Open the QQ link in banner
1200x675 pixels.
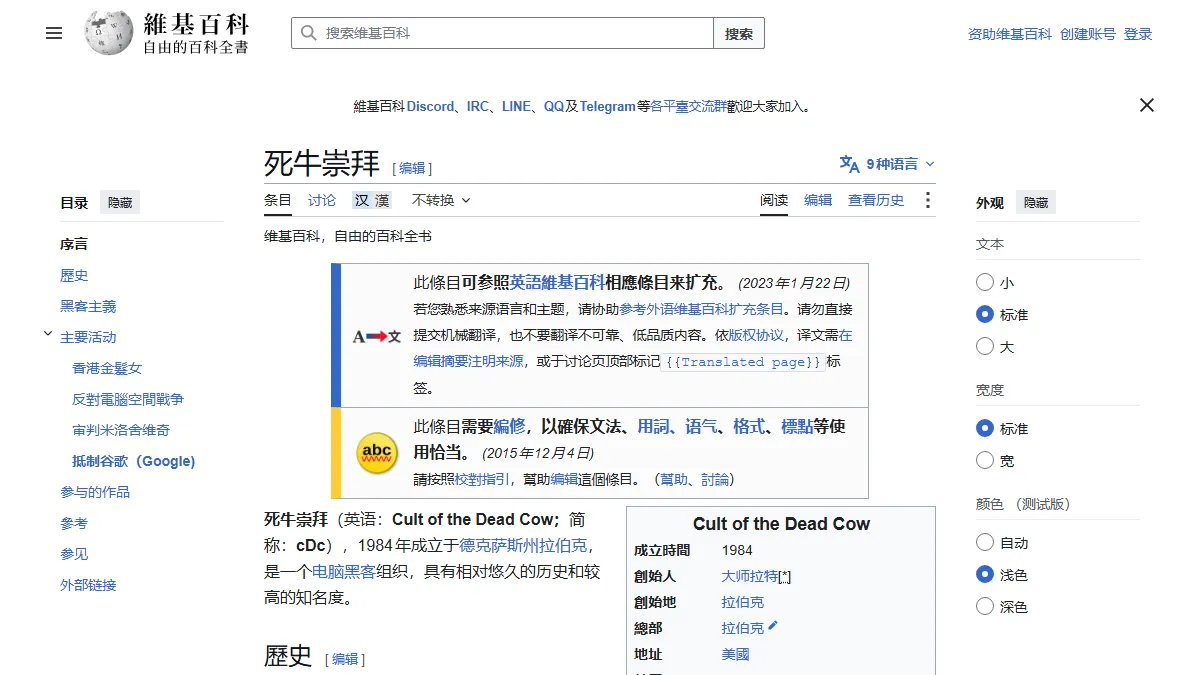554,106
